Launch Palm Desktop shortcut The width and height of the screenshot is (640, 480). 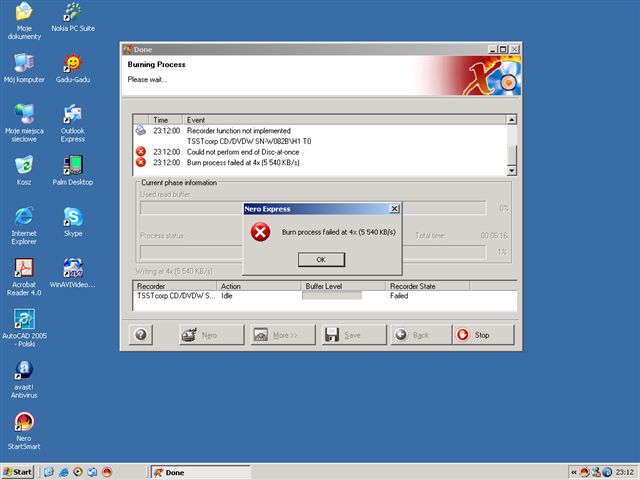pyautogui.click(x=73, y=170)
